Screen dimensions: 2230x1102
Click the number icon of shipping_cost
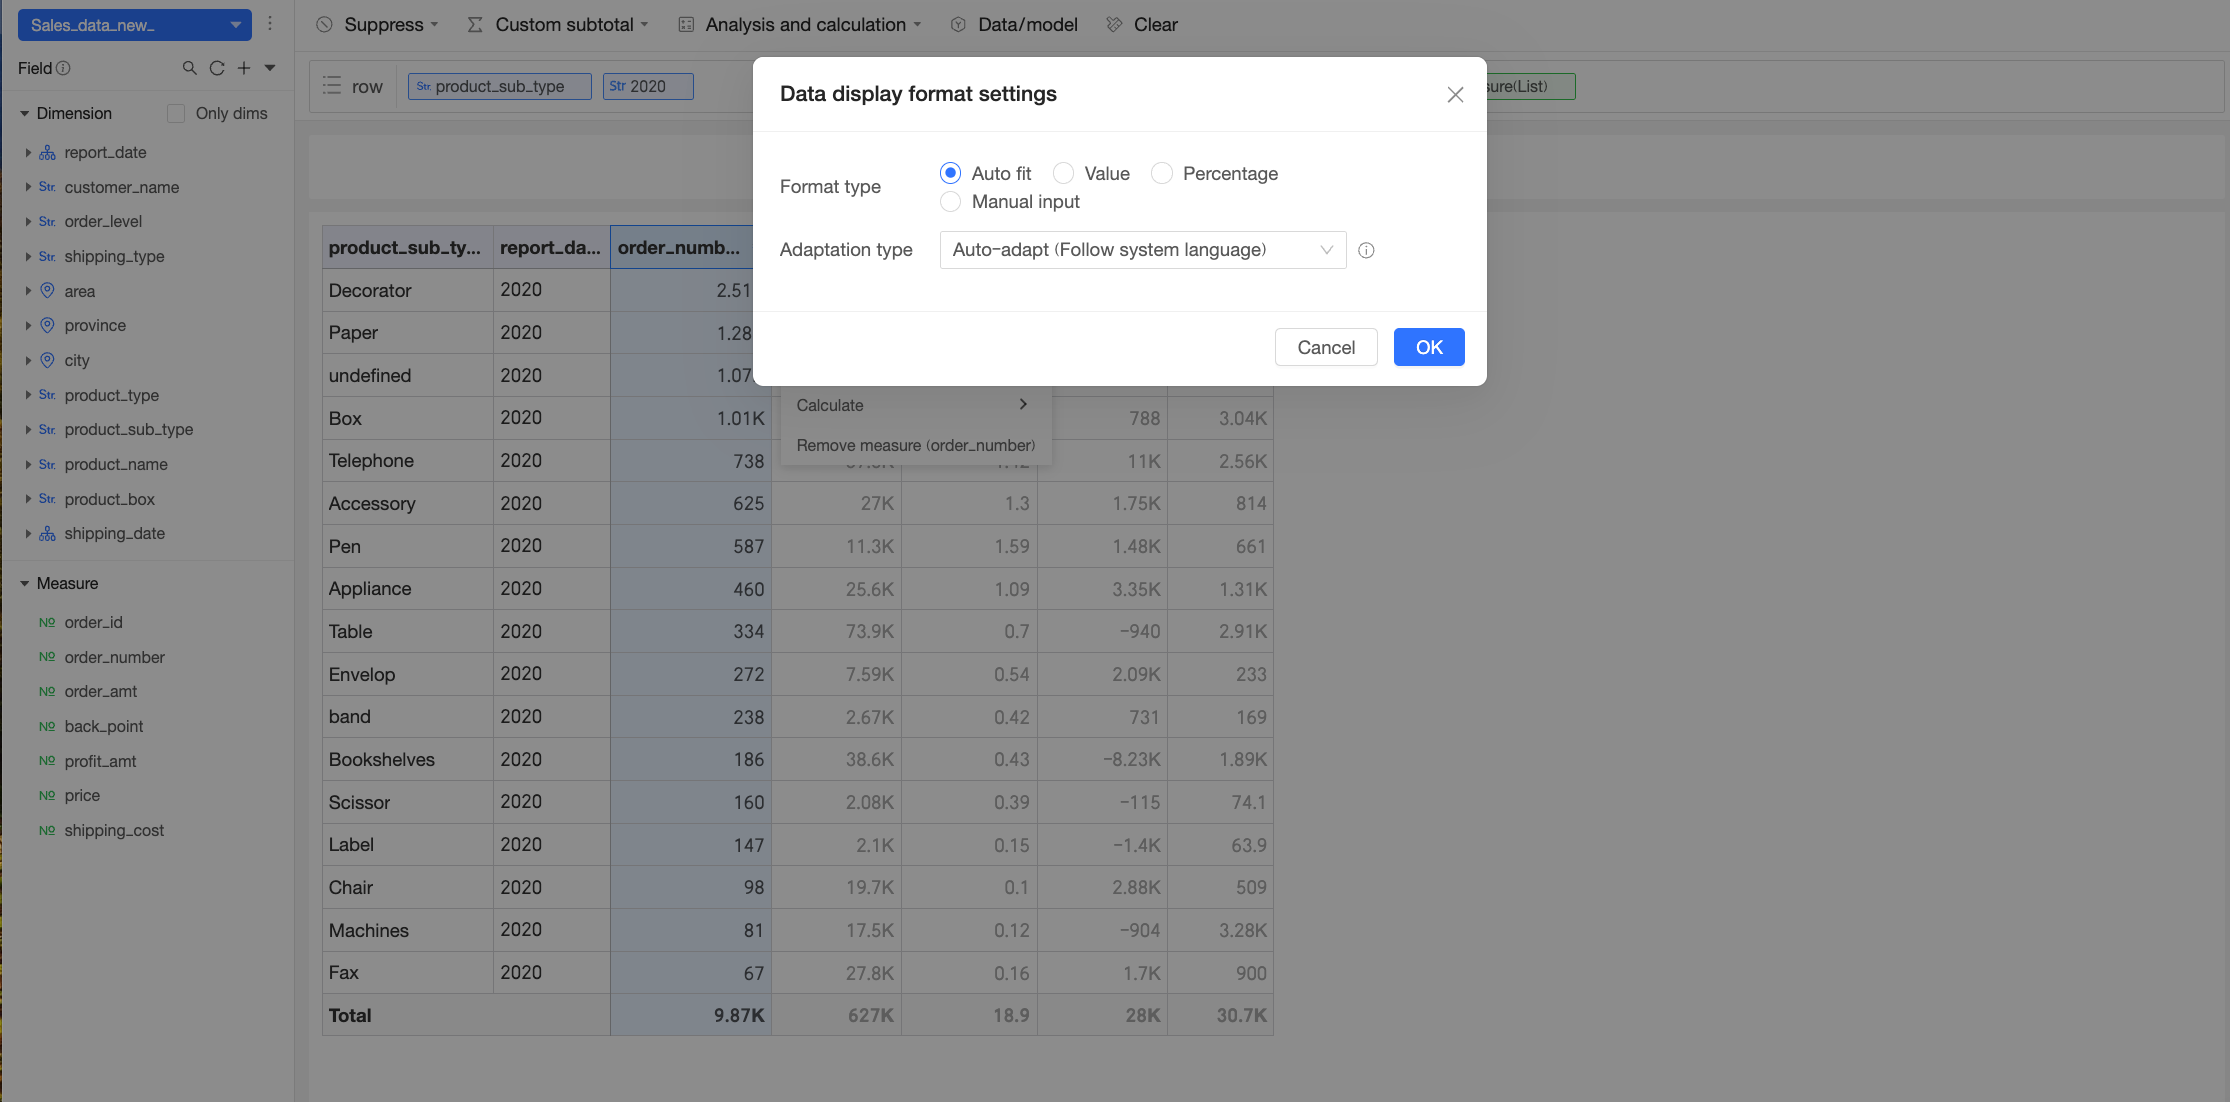[47, 830]
